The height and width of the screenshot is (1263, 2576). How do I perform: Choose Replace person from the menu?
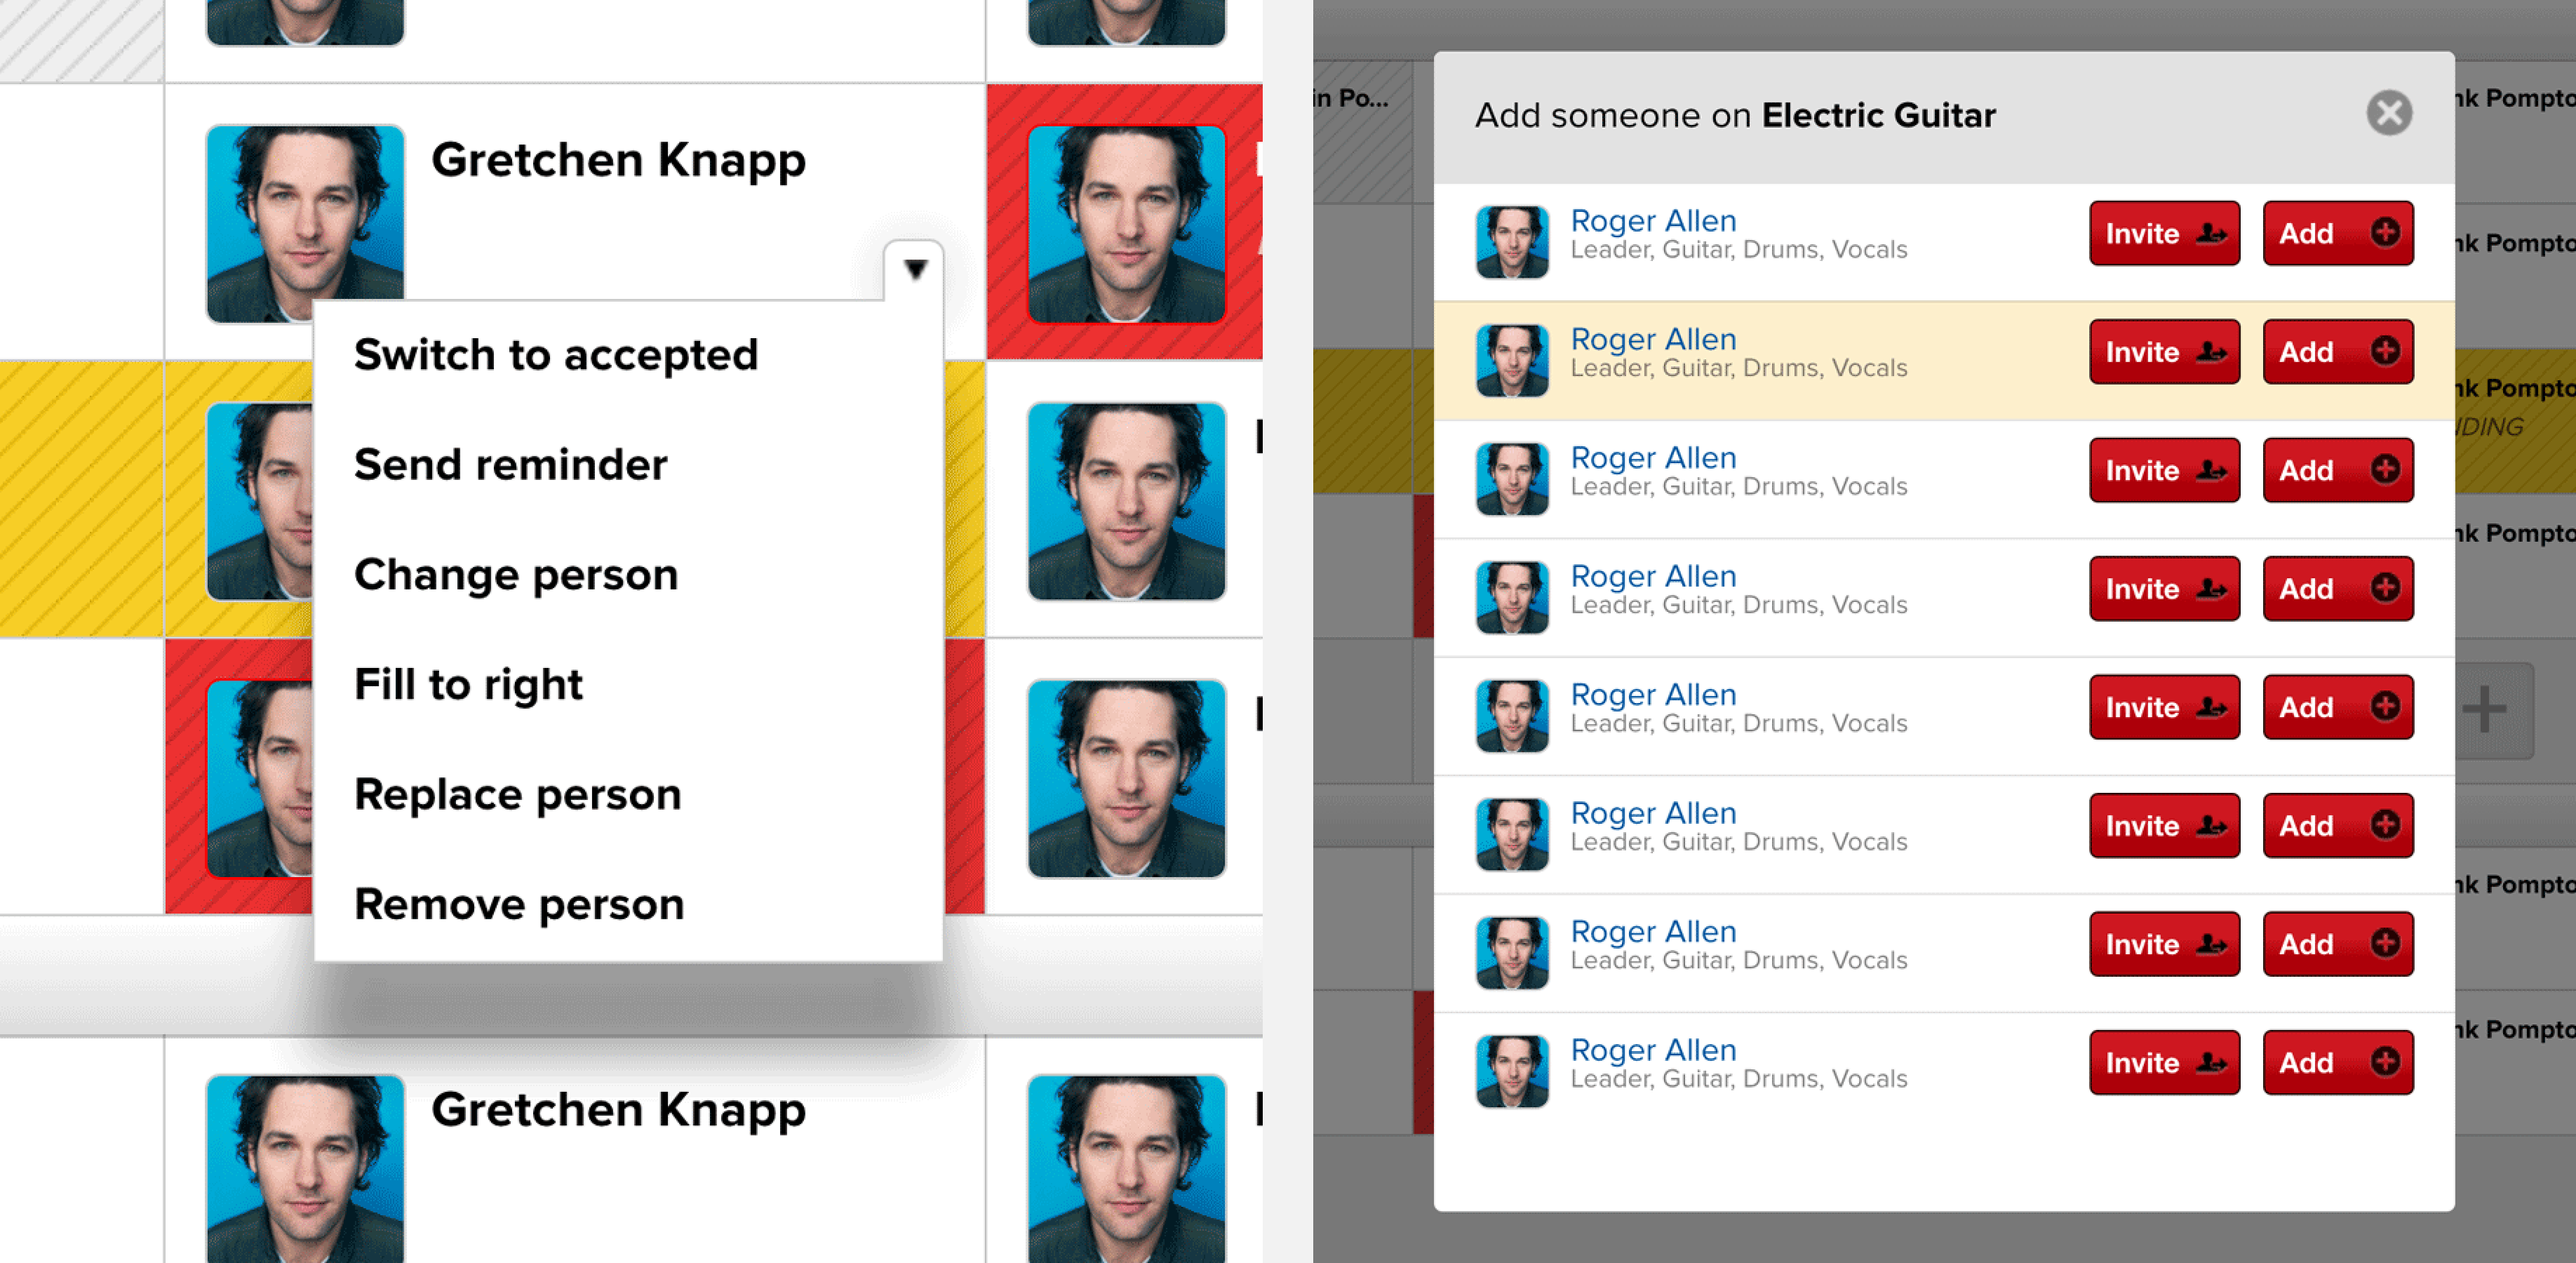(x=517, y=795)
